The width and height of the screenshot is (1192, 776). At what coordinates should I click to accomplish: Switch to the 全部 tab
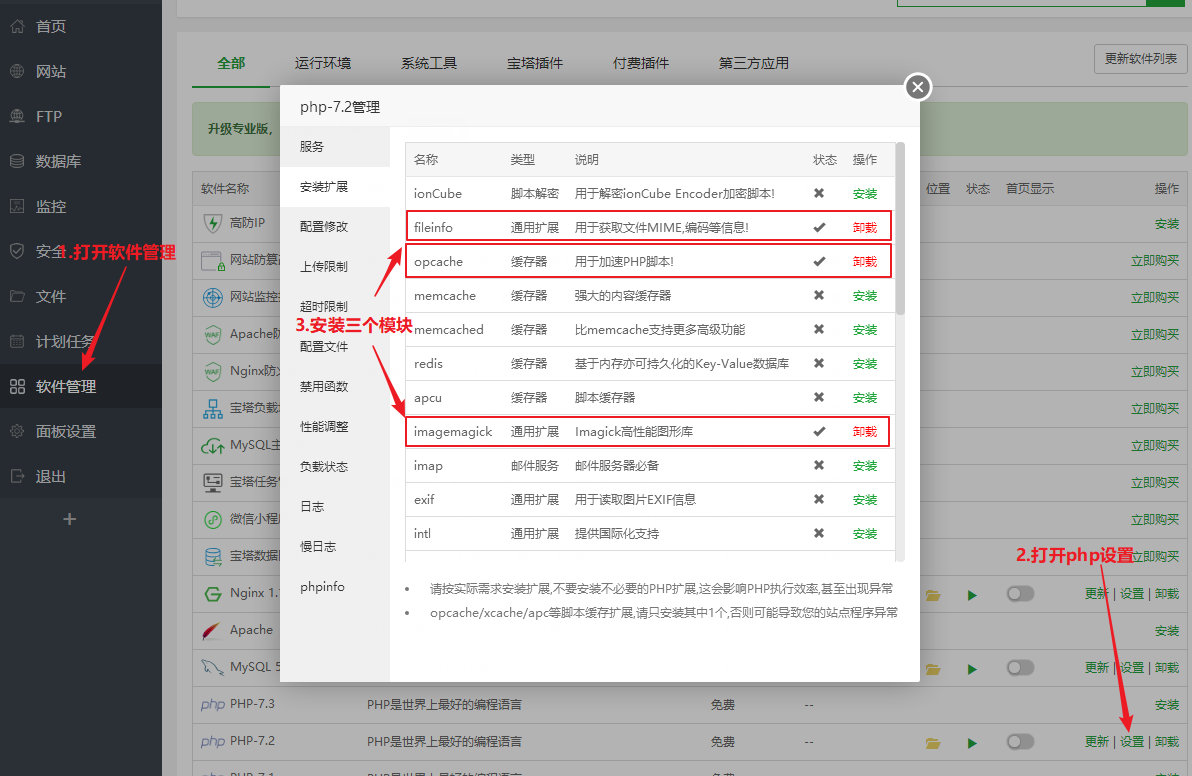pyautogui.click(x=231, y=63)
